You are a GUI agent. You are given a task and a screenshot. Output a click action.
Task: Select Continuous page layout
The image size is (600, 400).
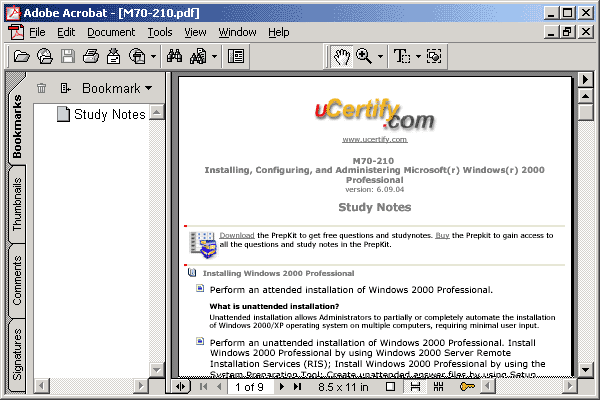click(x=415, y=387)
